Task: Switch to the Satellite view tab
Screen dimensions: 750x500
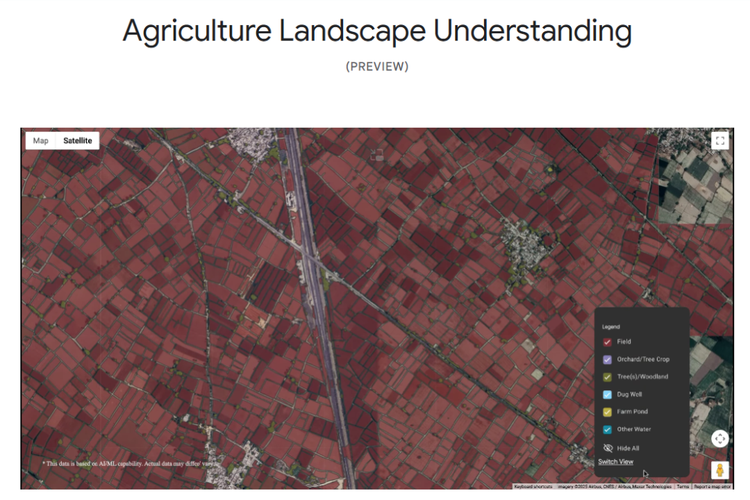Action: coord(77,141)
